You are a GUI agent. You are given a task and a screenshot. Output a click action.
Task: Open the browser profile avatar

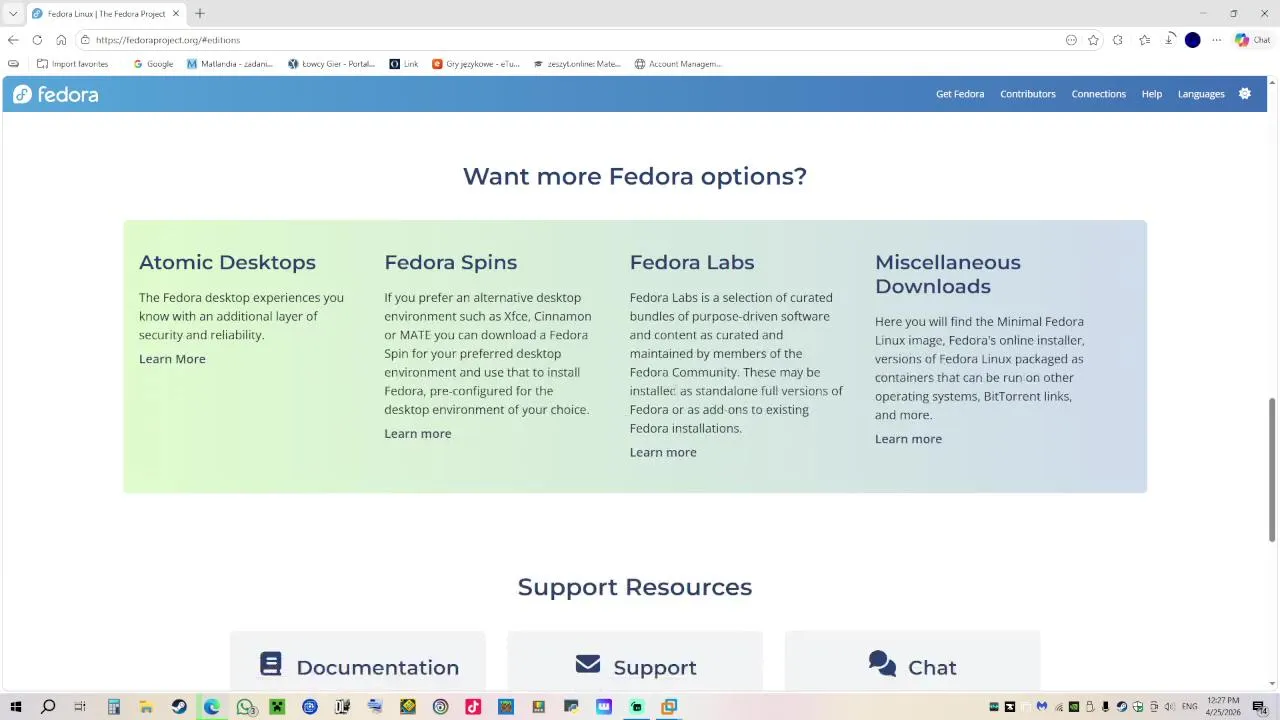[x=1193, y=40]
